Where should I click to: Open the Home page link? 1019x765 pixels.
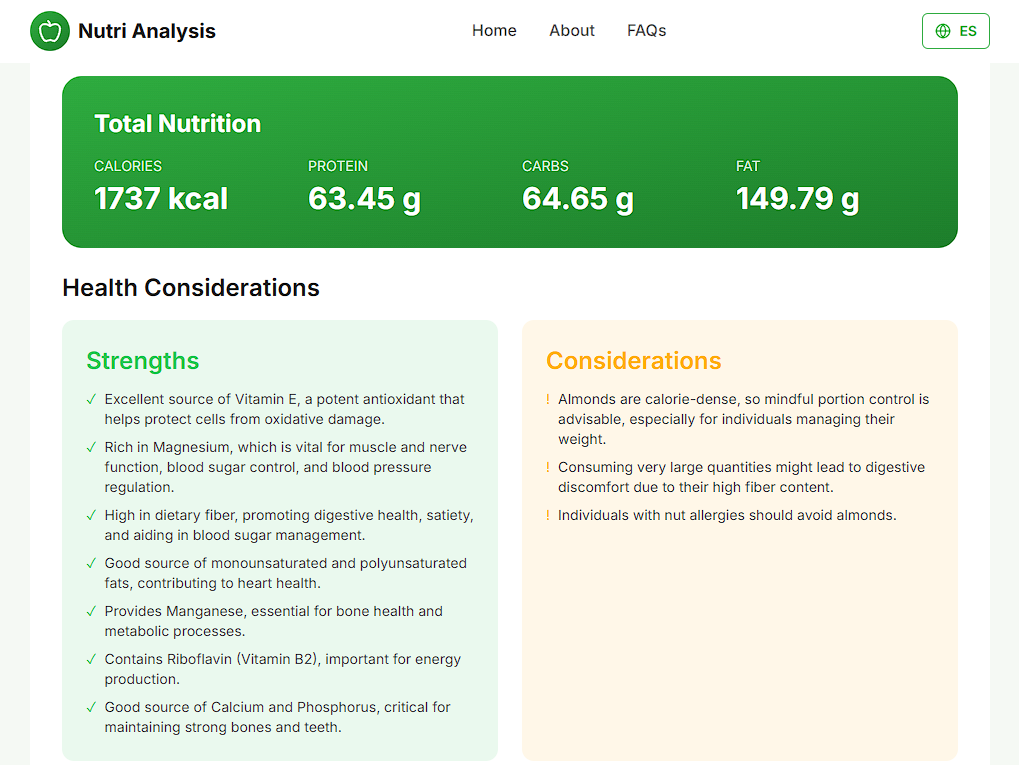click(x=494, y=31)
